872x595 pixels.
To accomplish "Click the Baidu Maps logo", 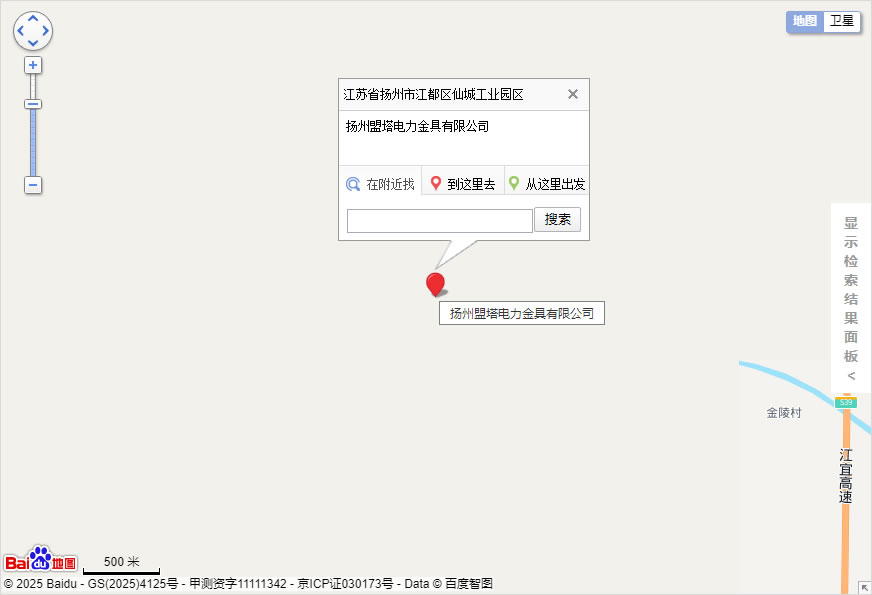I will point(40,561).
